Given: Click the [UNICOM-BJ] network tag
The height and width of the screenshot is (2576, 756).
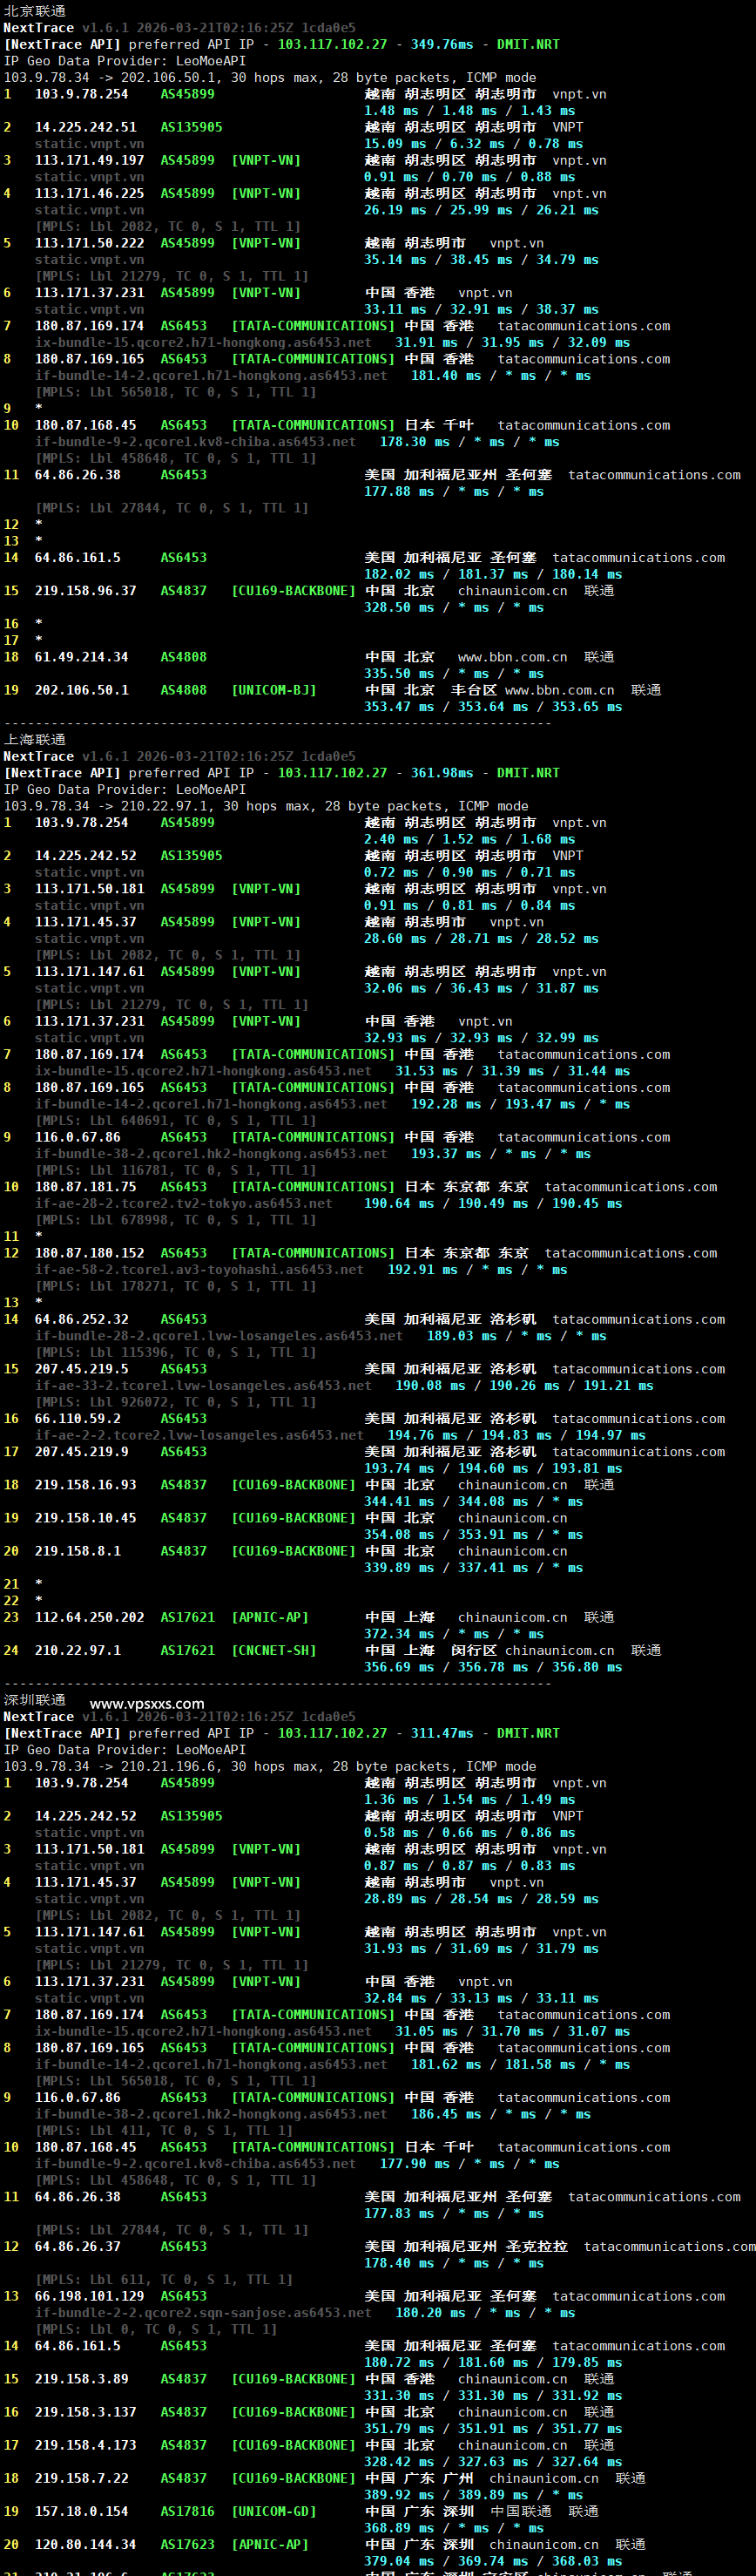Looking at the screenshot, I should click(x=274, y=690).
